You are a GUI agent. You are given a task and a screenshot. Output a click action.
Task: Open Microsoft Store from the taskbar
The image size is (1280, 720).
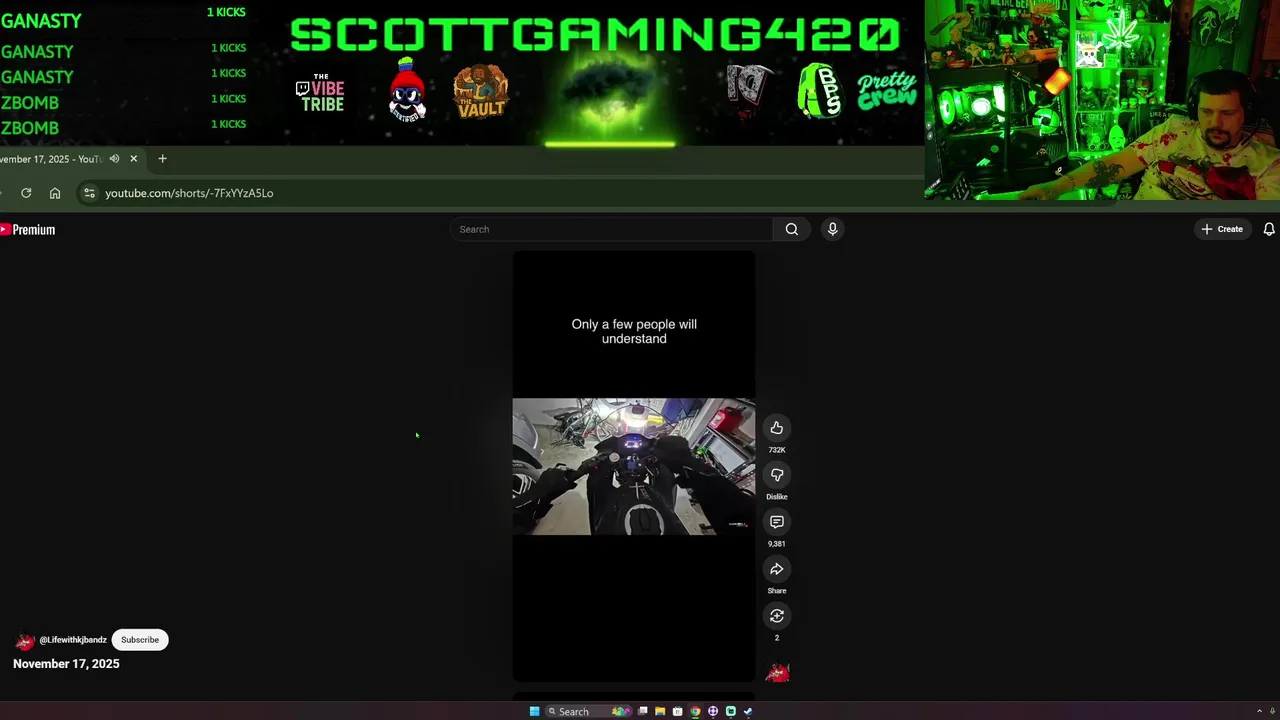coord(677,711)
